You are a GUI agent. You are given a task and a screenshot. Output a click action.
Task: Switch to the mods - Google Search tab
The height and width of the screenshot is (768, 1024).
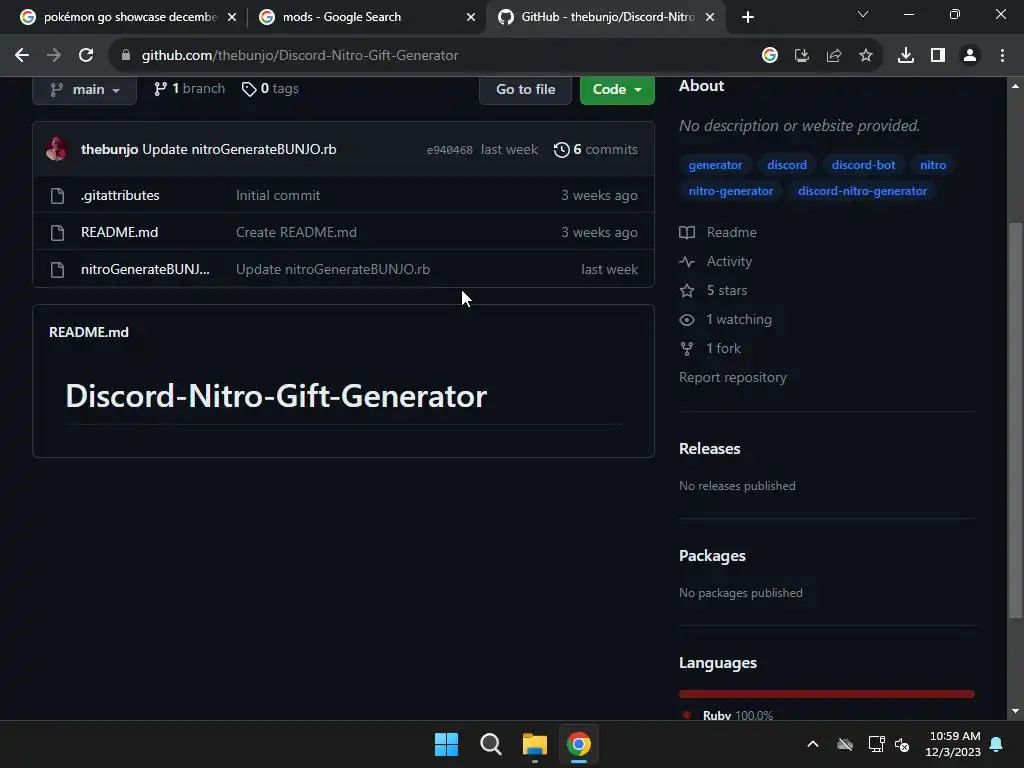(x=366, y=17)
